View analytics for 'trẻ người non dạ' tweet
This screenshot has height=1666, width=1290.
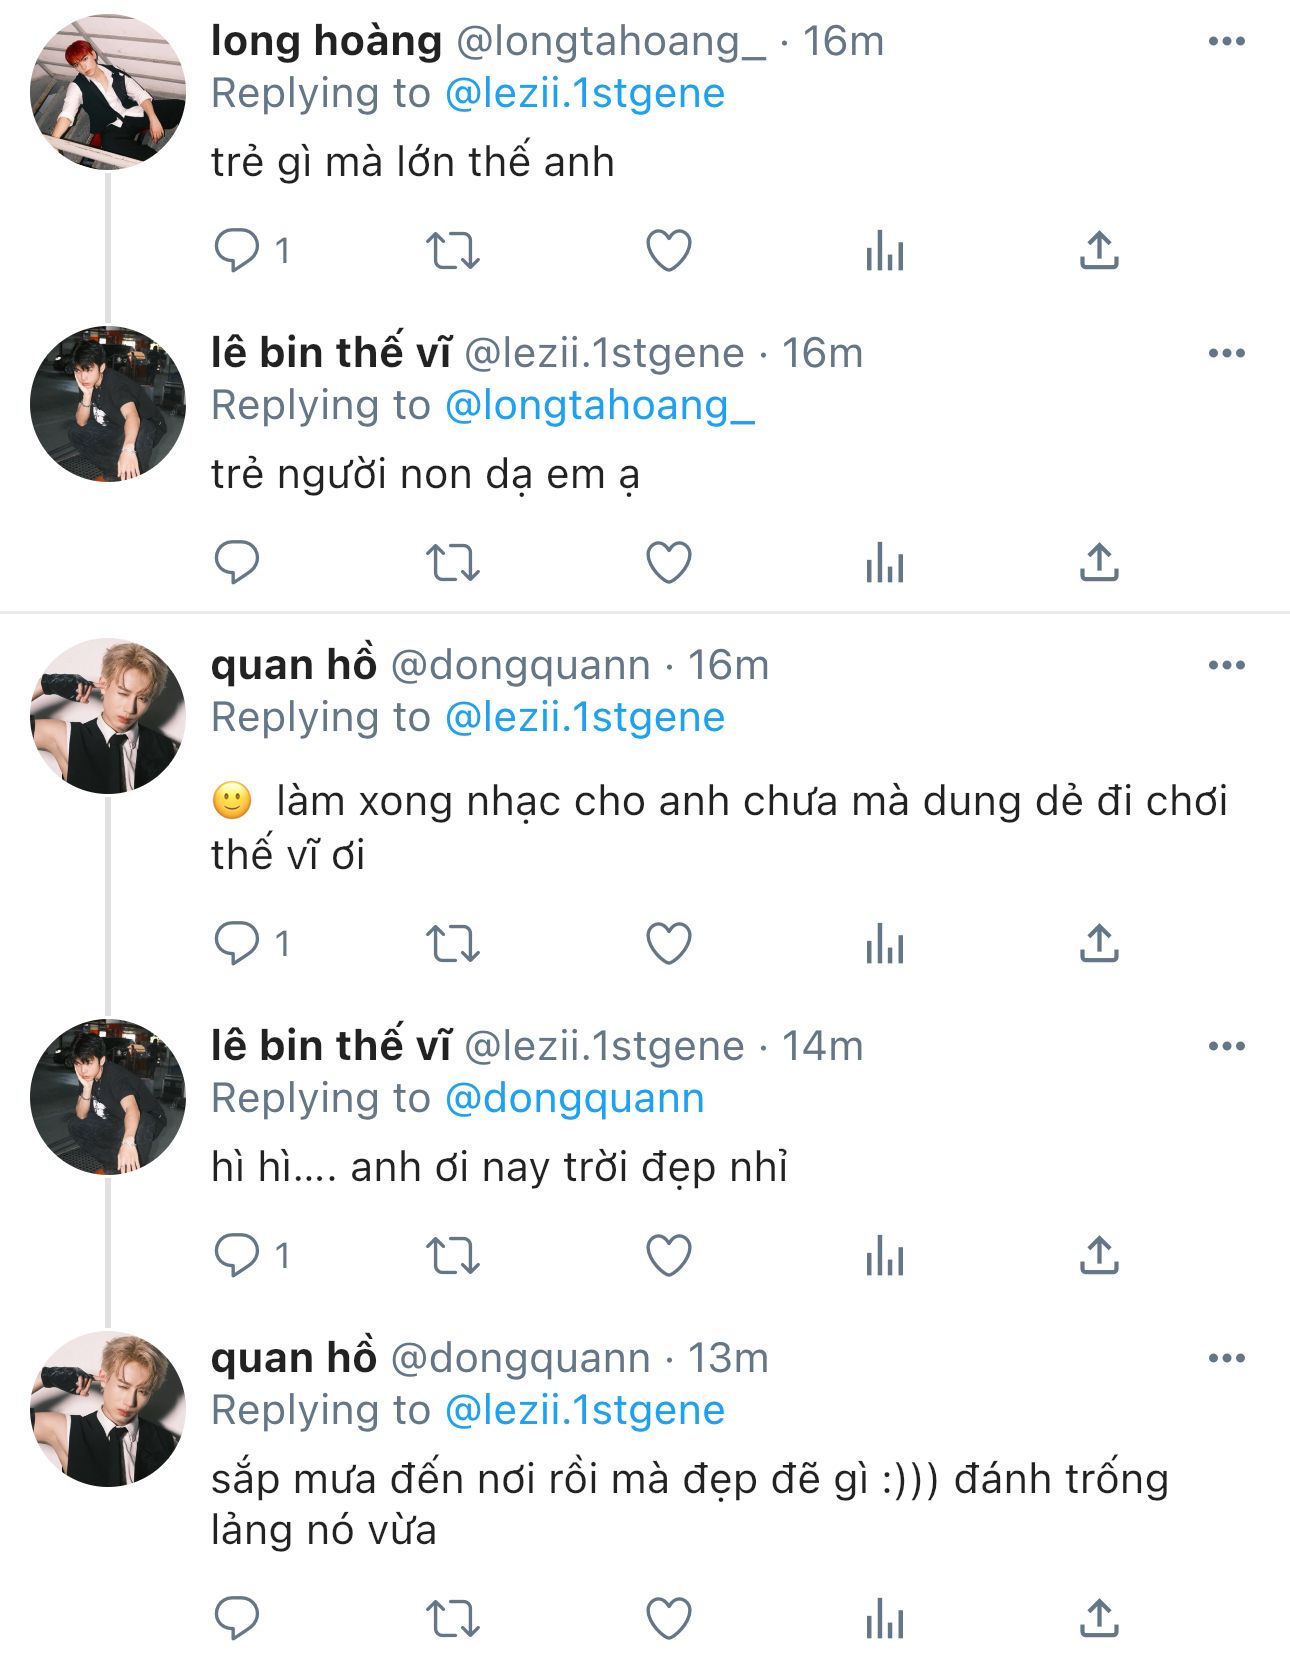point(885,562)
